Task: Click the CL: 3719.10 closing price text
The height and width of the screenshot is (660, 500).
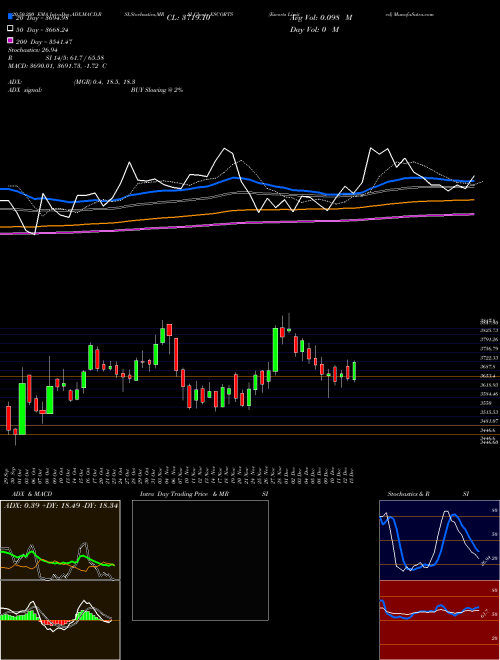Action: pyautogui.click(x=188, y=18)
